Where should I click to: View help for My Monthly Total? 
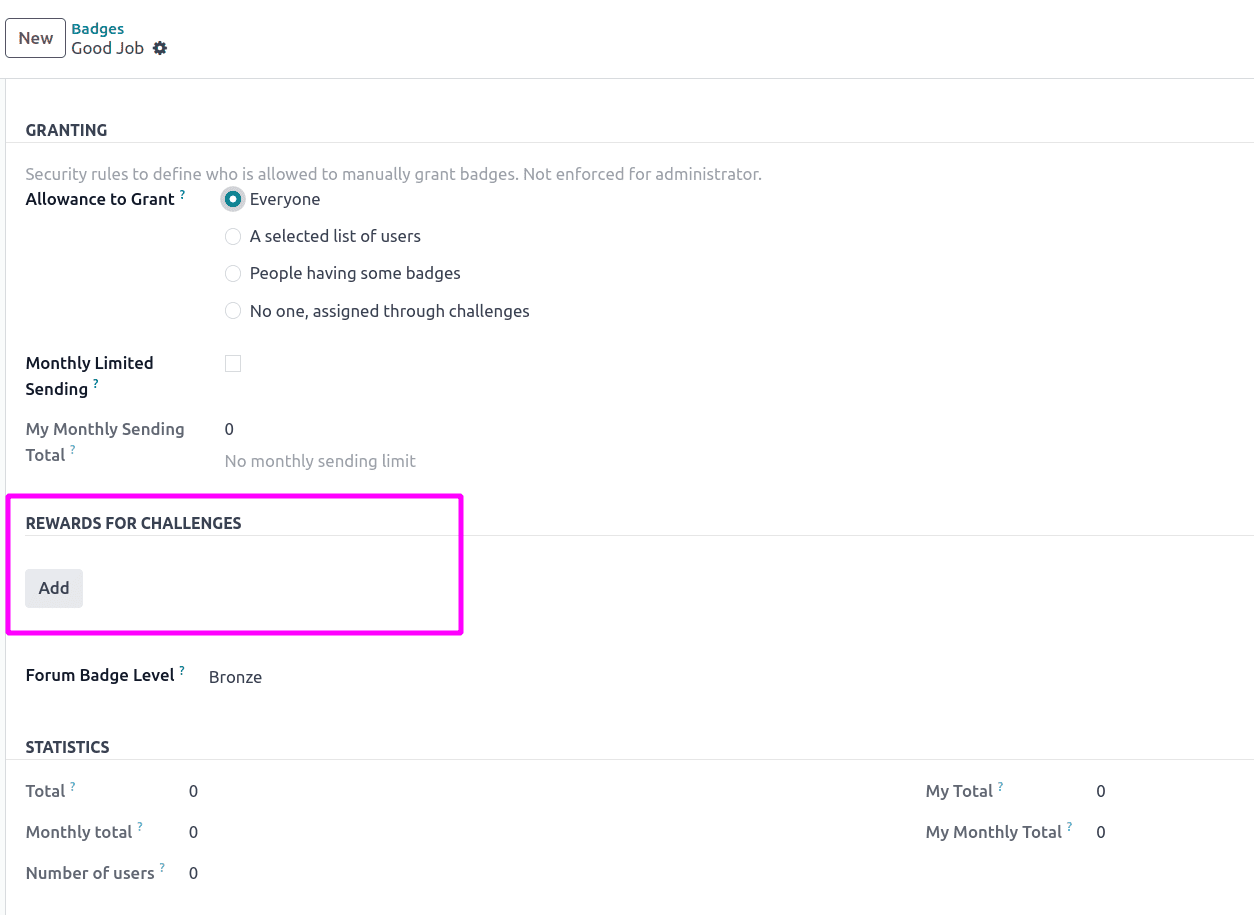[1070, 825]
